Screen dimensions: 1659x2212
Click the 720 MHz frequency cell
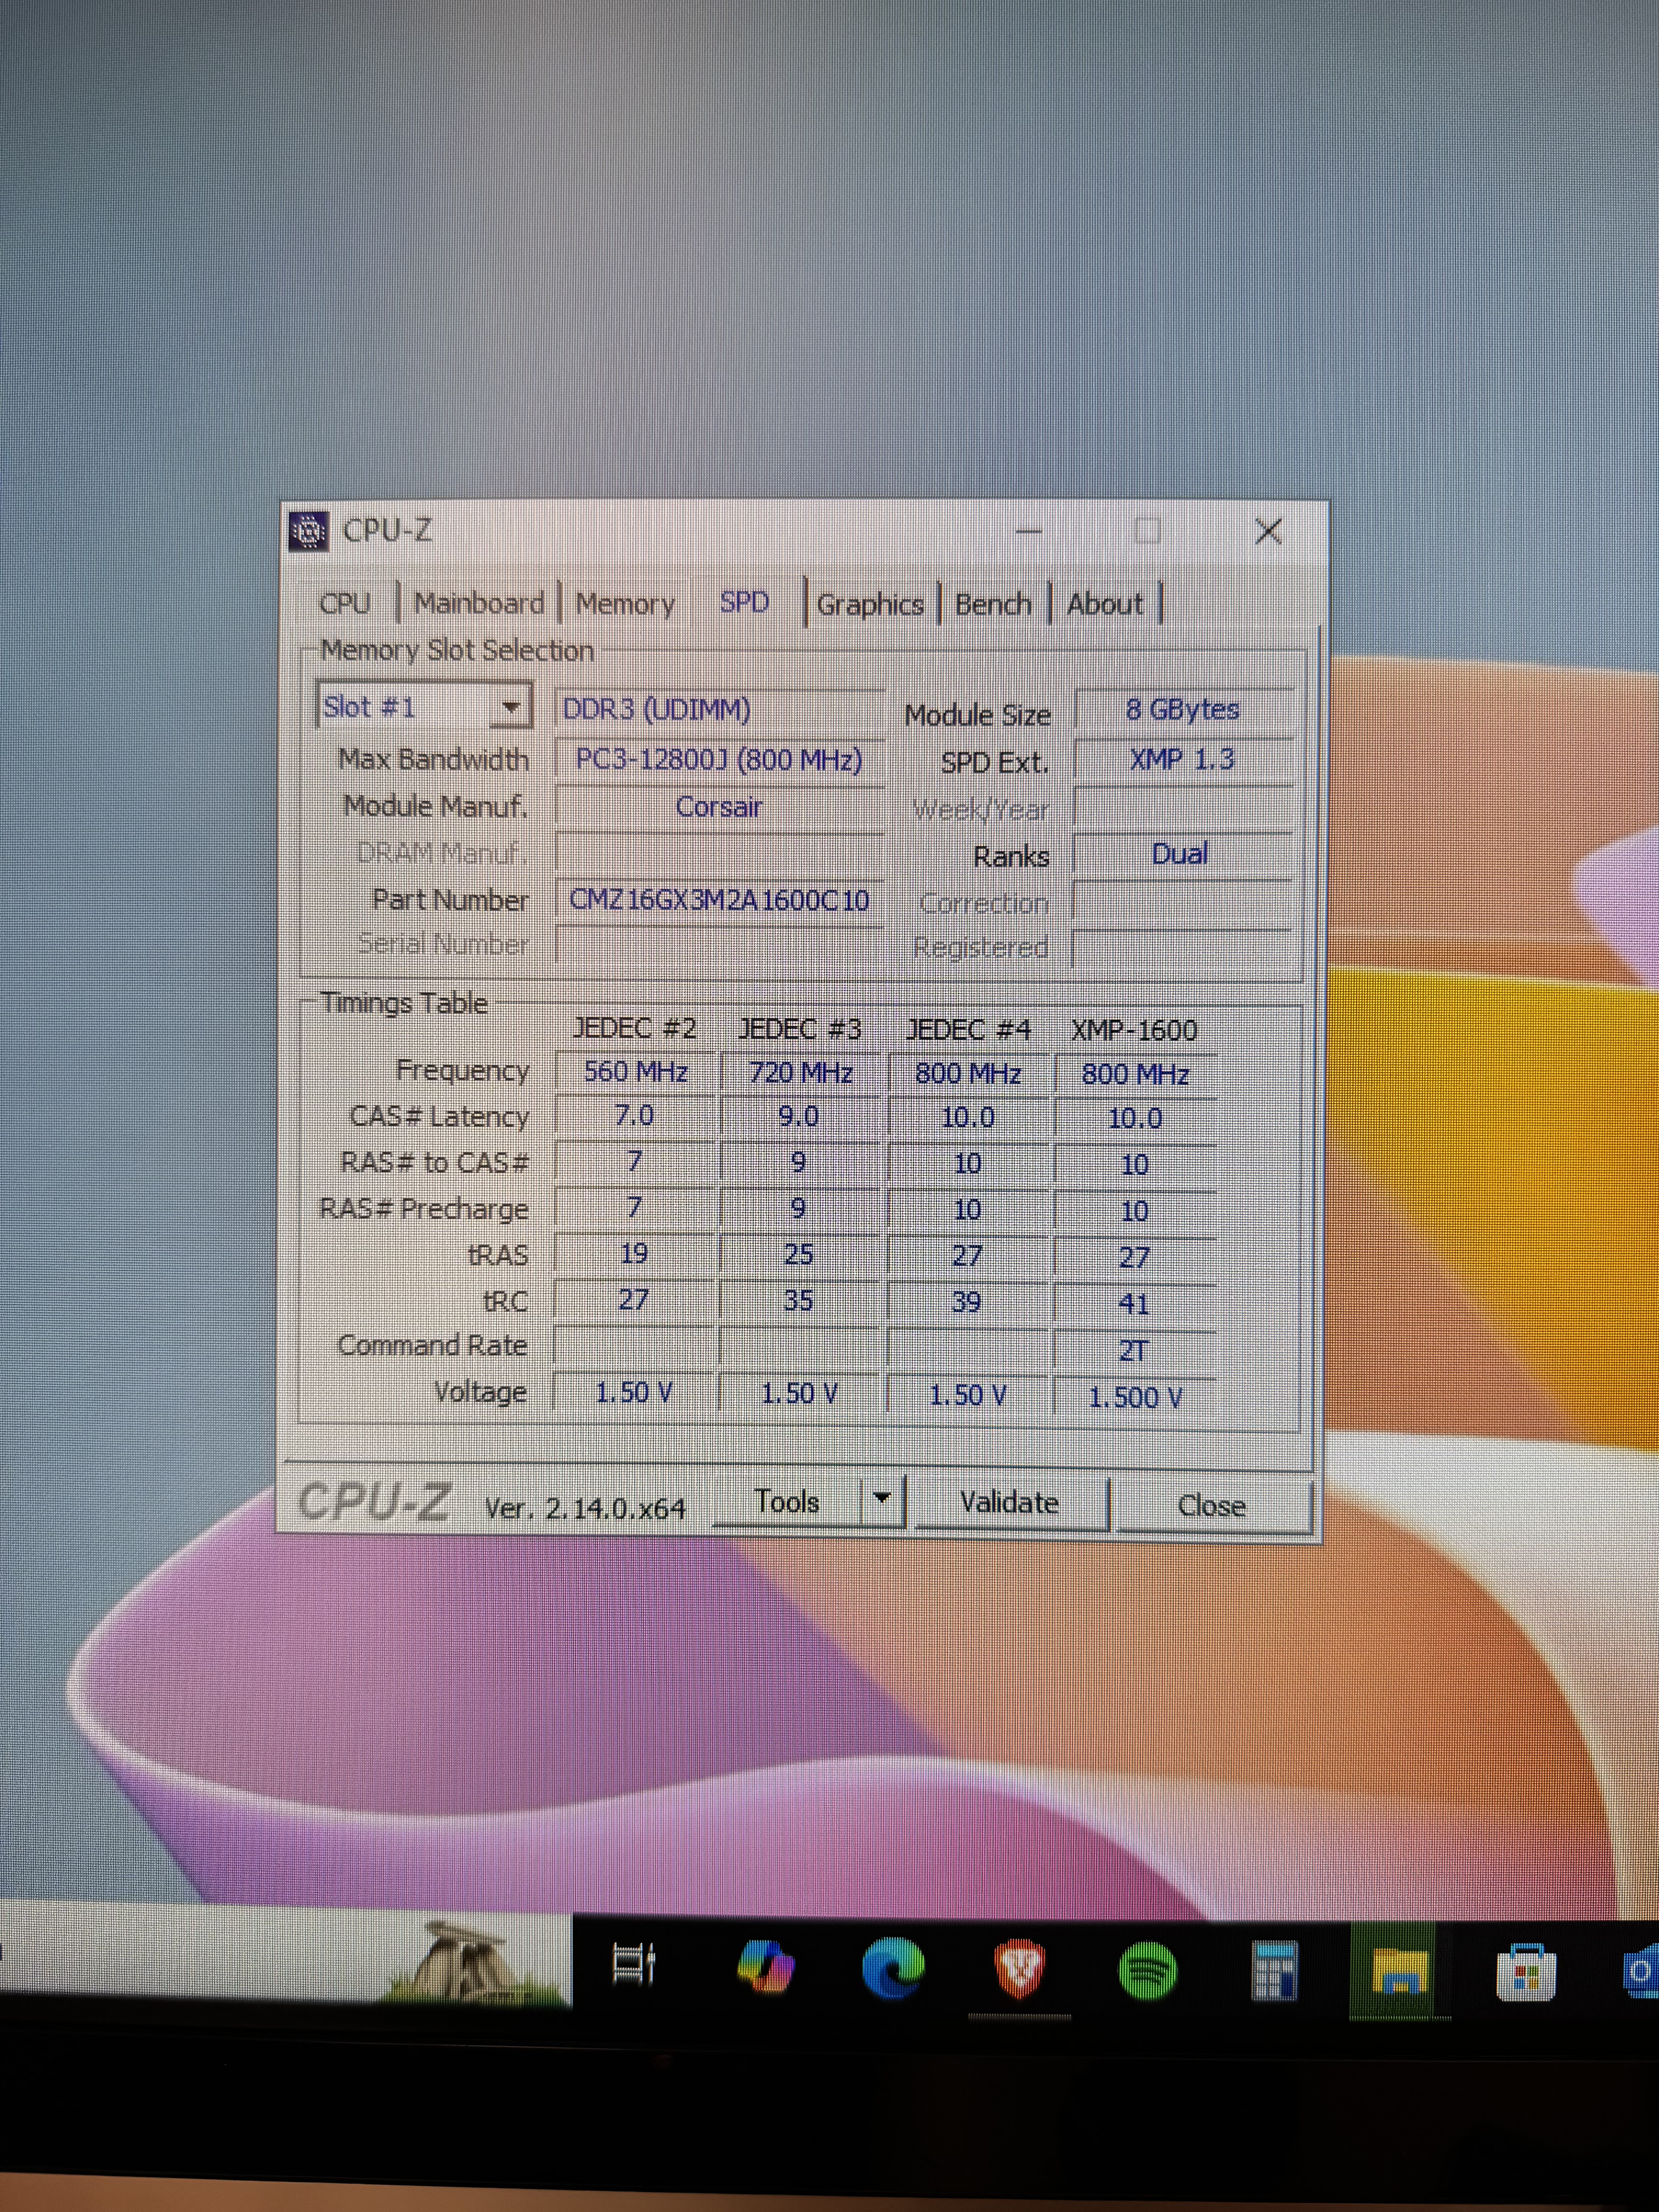801,1073
